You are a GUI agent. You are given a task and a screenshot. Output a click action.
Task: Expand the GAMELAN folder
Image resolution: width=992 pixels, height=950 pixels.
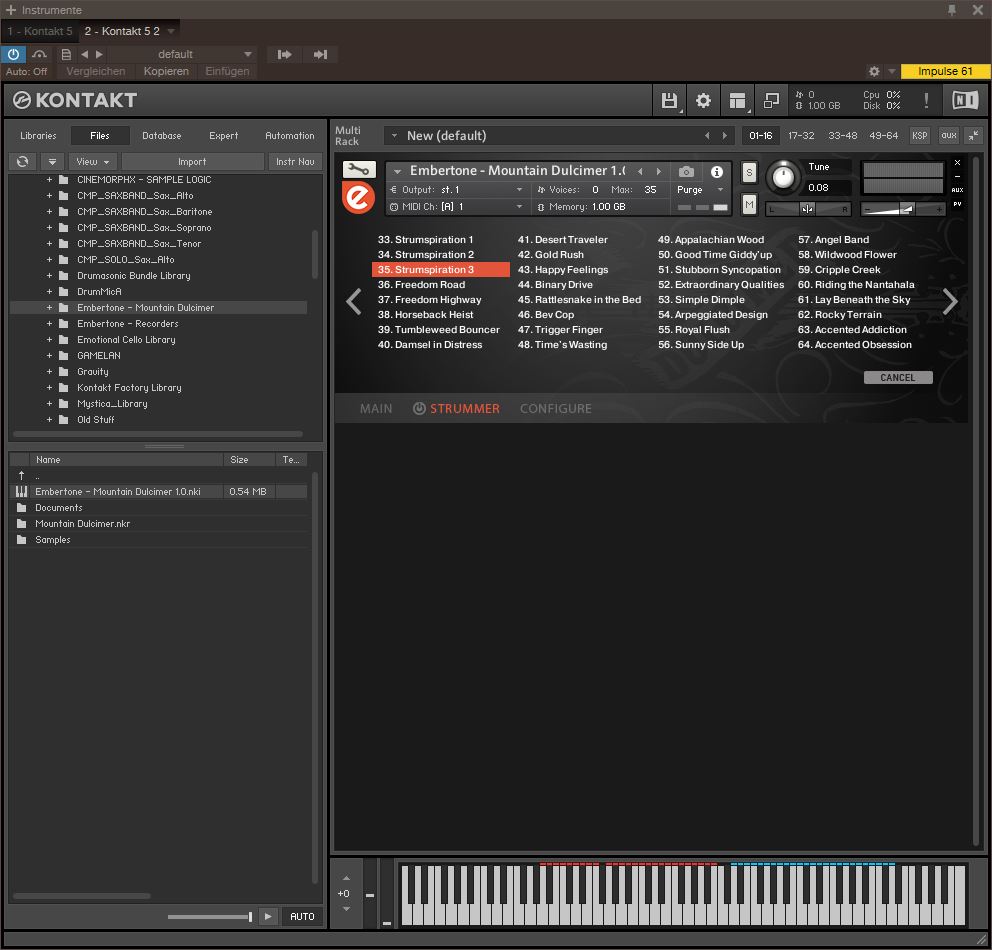[49, 355]
